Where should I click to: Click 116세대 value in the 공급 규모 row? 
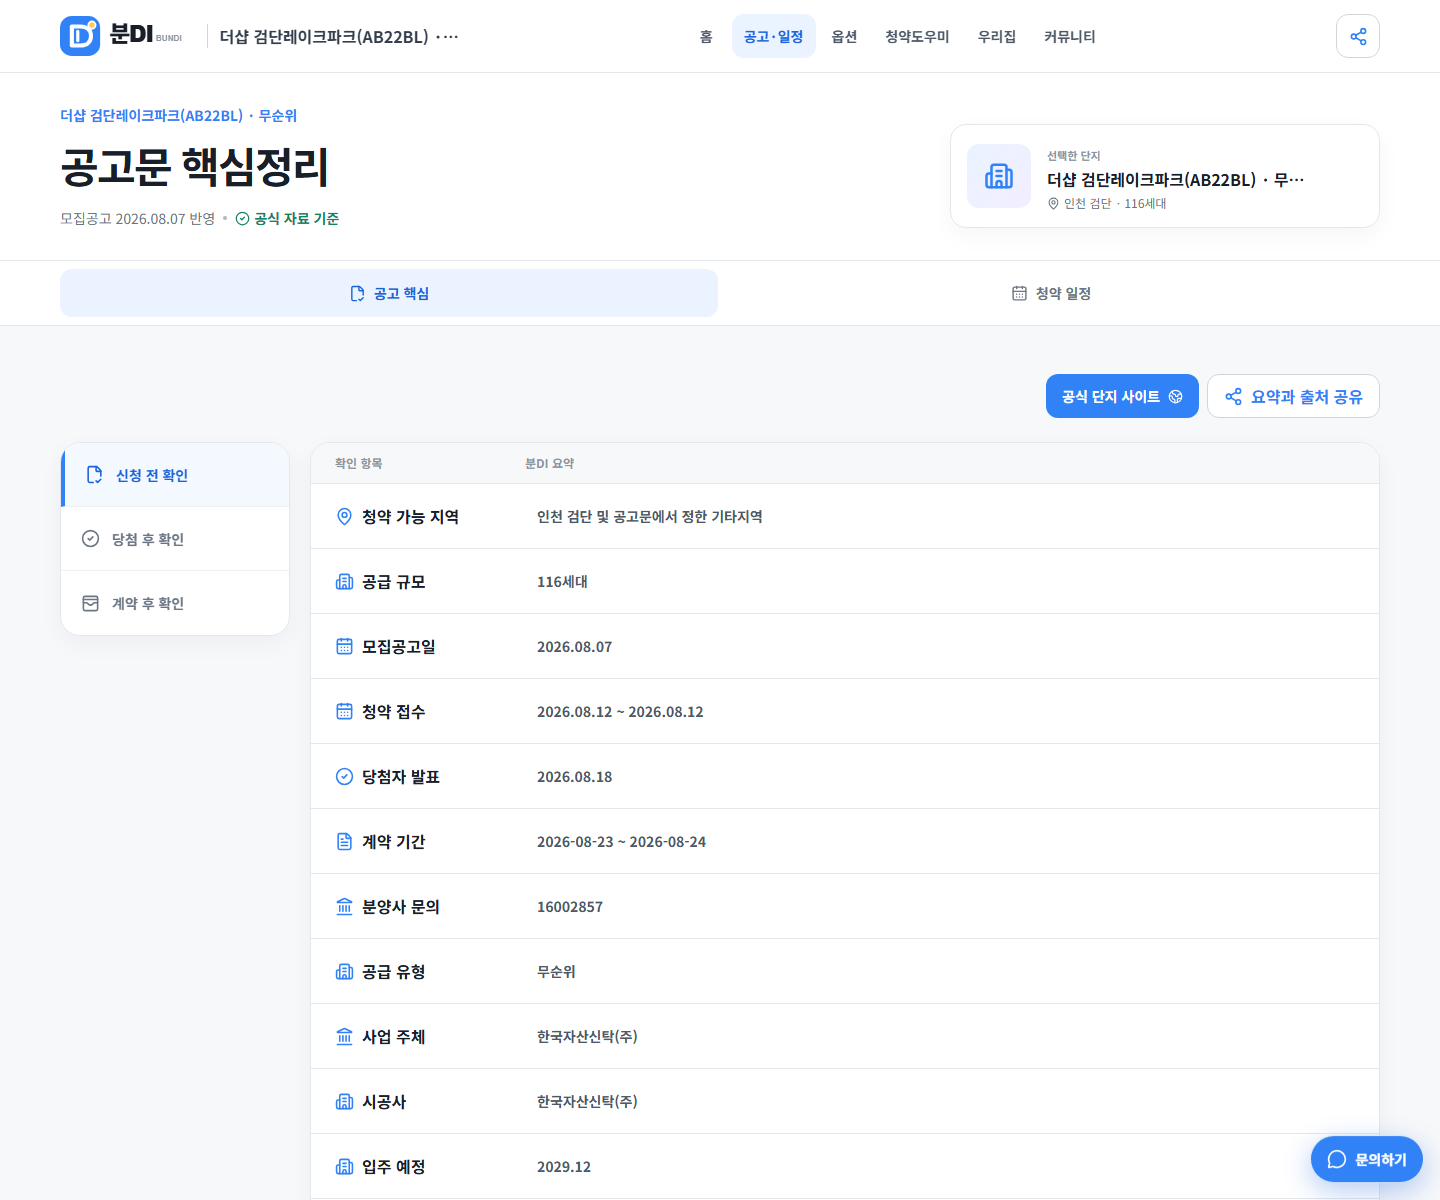tap(562, 581)
